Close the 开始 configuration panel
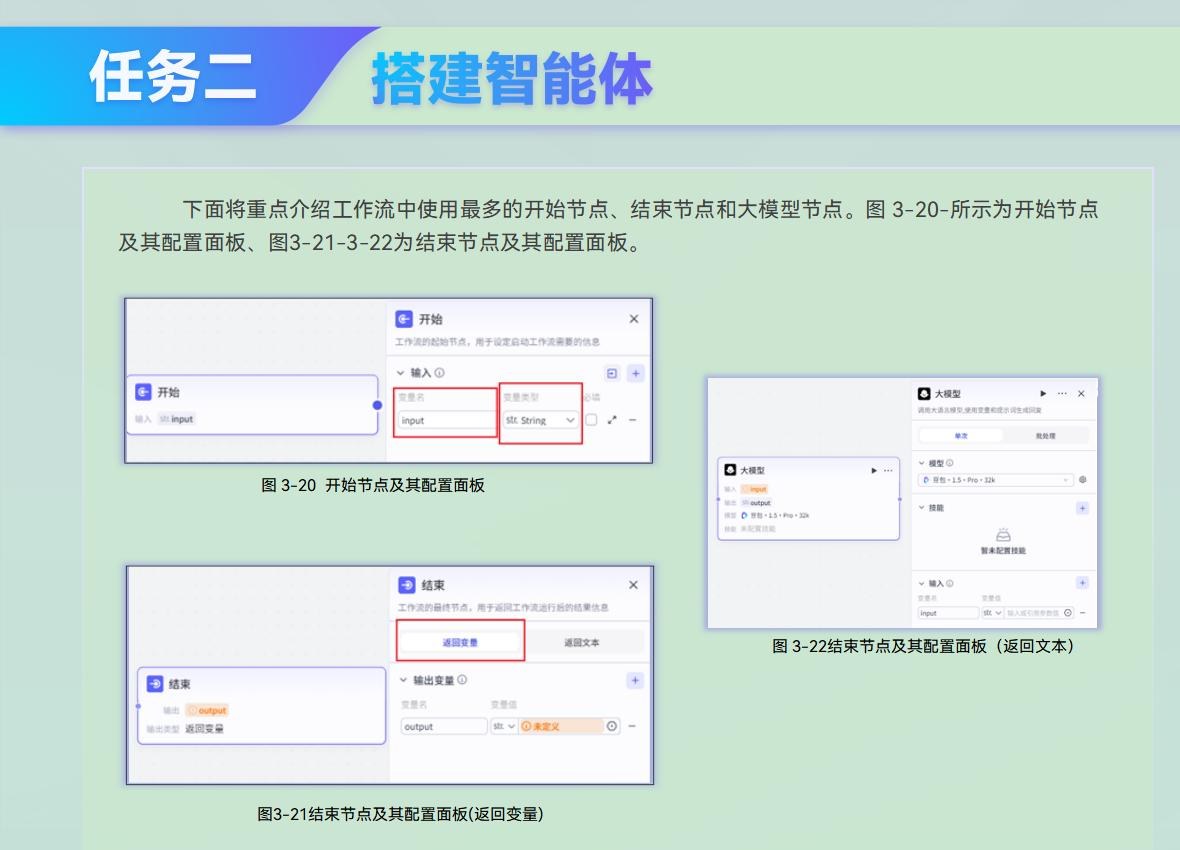Image resolution: width=1180 pixels, height=850 pixels. 634,318
